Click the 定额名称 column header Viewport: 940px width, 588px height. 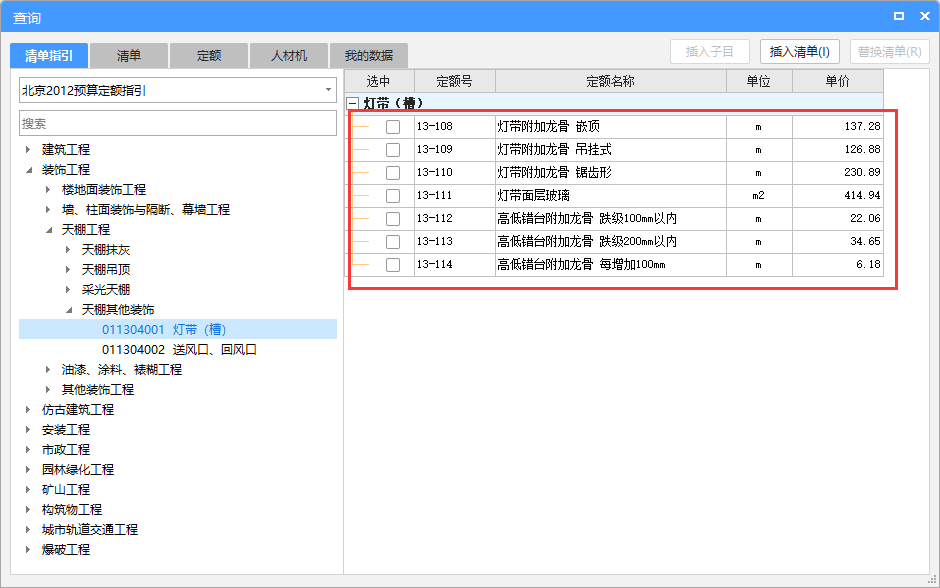[x=611, y=81]
